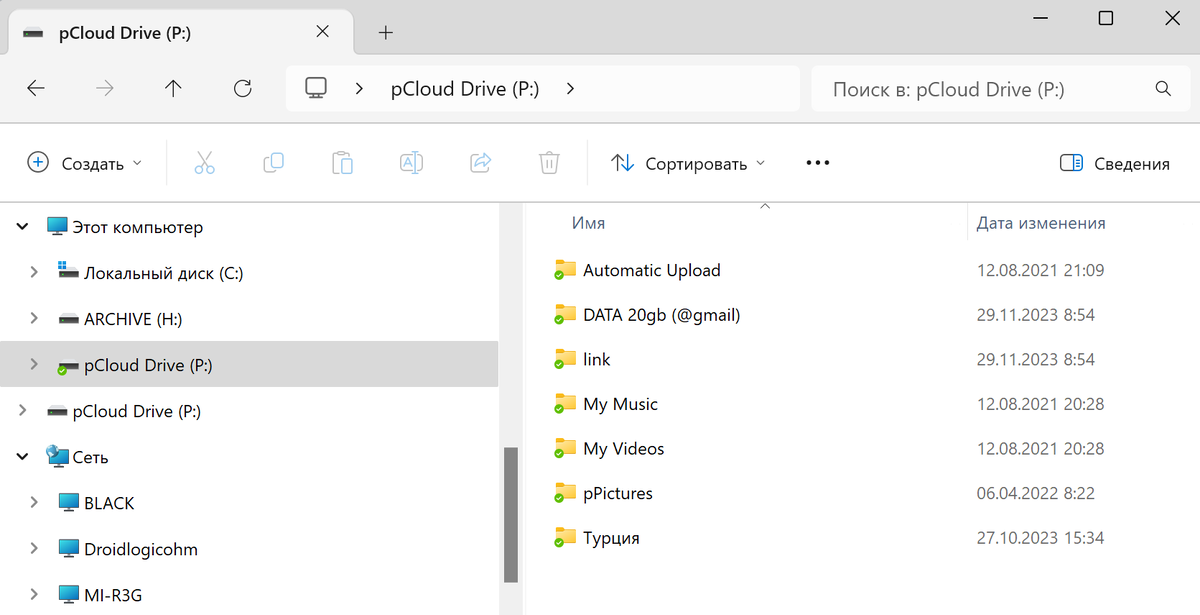Click chevron before pCloud Drive in address bar
This screenshot has height=615, width=1200.
(x=359, y=88)
